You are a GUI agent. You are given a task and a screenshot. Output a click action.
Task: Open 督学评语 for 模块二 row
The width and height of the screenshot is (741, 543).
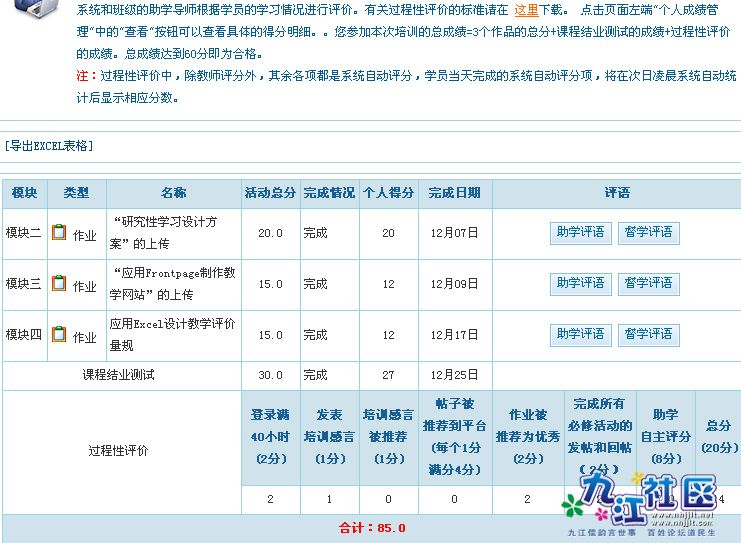pyautogui.click(x=649, y=233)
